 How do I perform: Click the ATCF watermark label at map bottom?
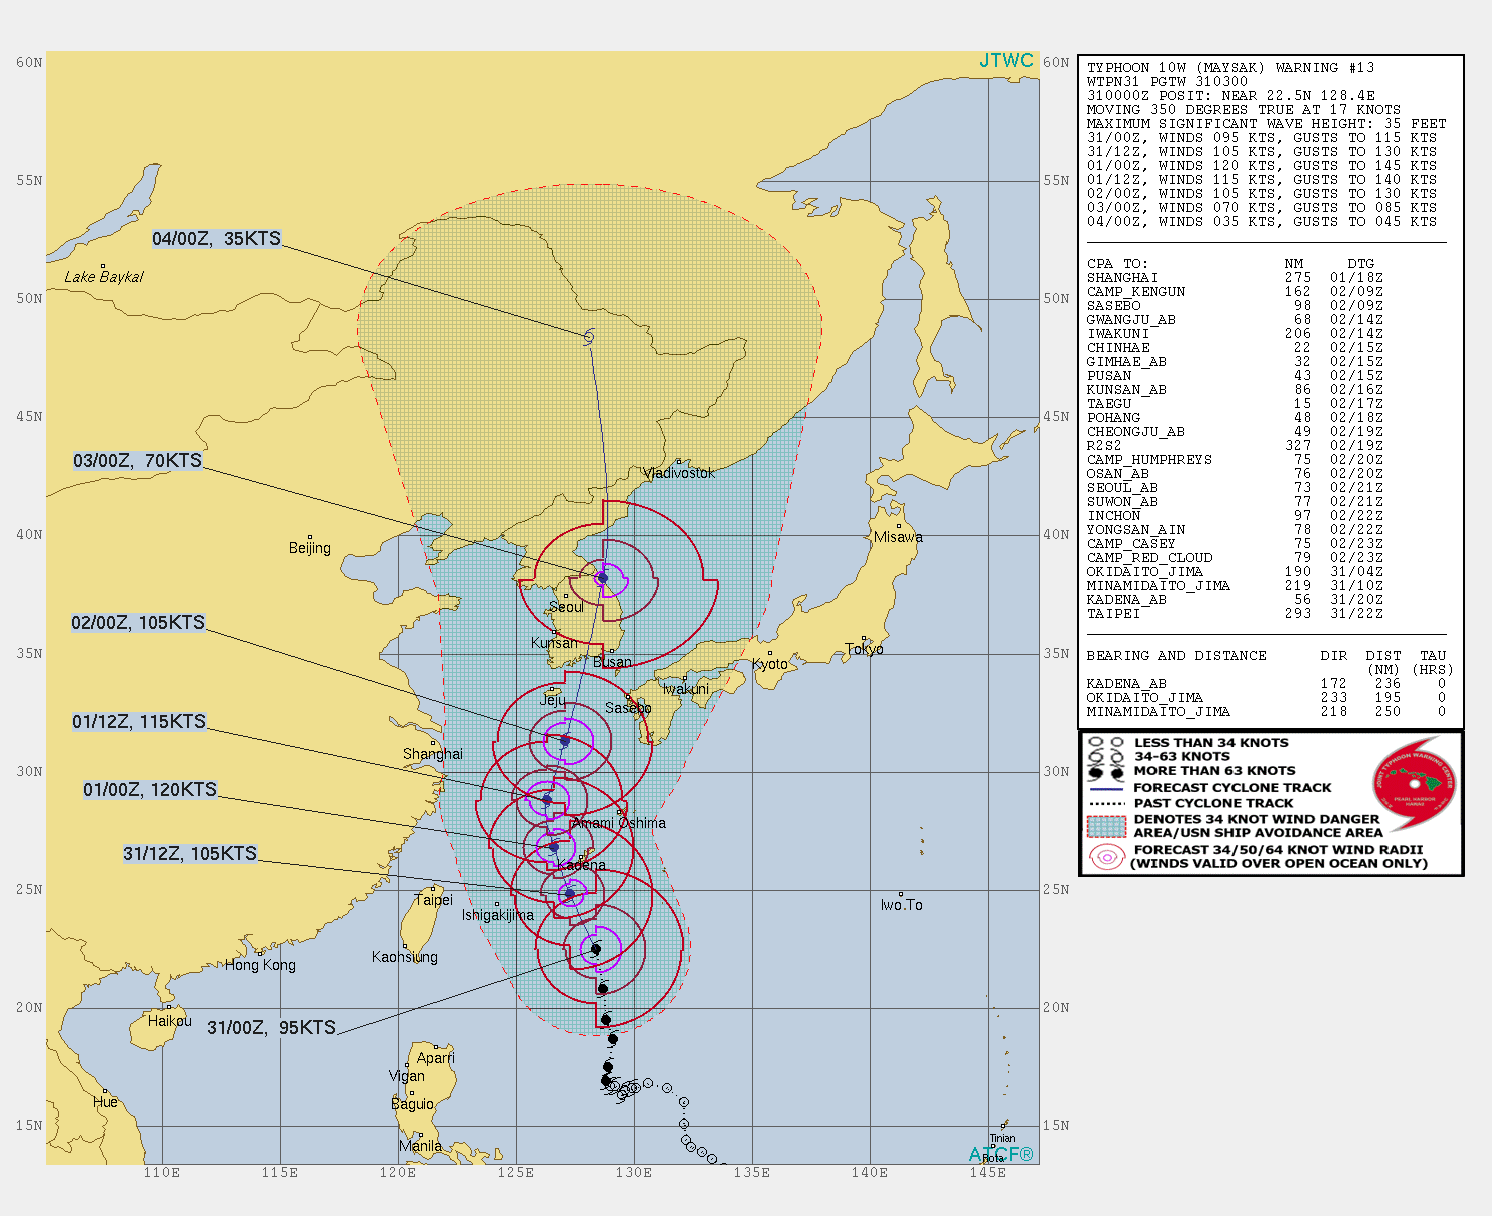[1001, 1154]
